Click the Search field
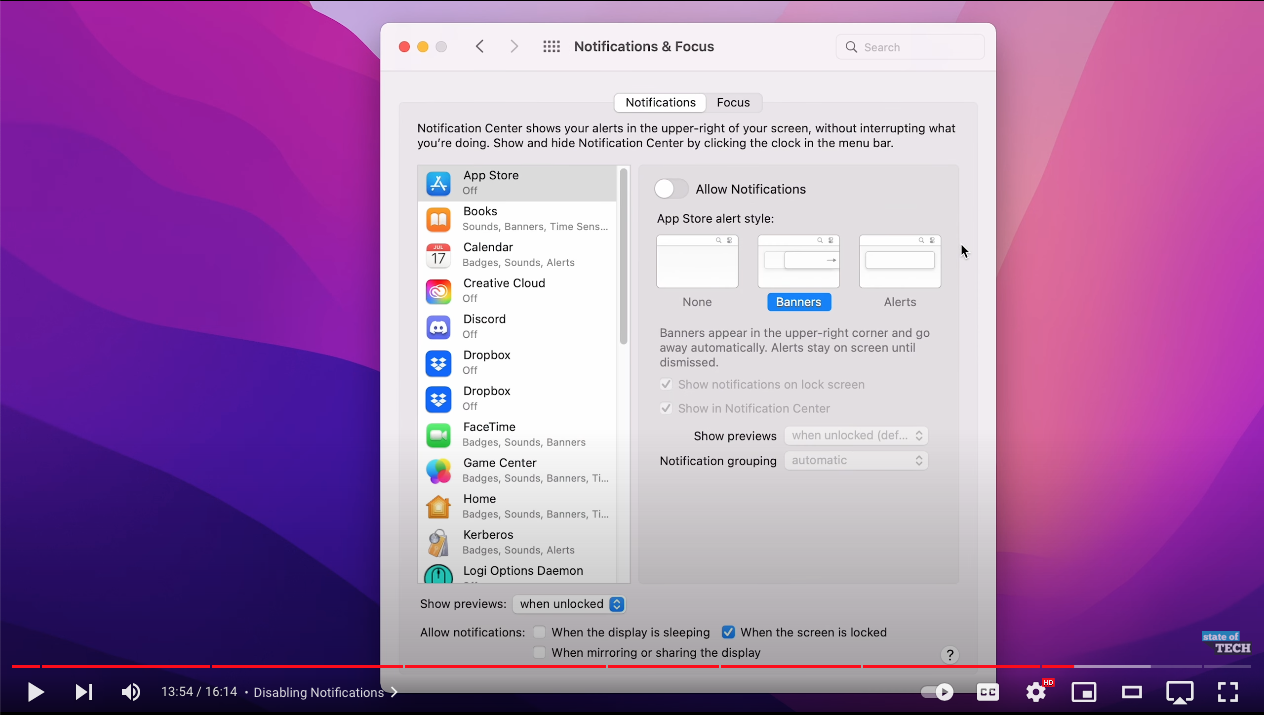This screenshot has height=715, width=1266. (x=910, y=47)
